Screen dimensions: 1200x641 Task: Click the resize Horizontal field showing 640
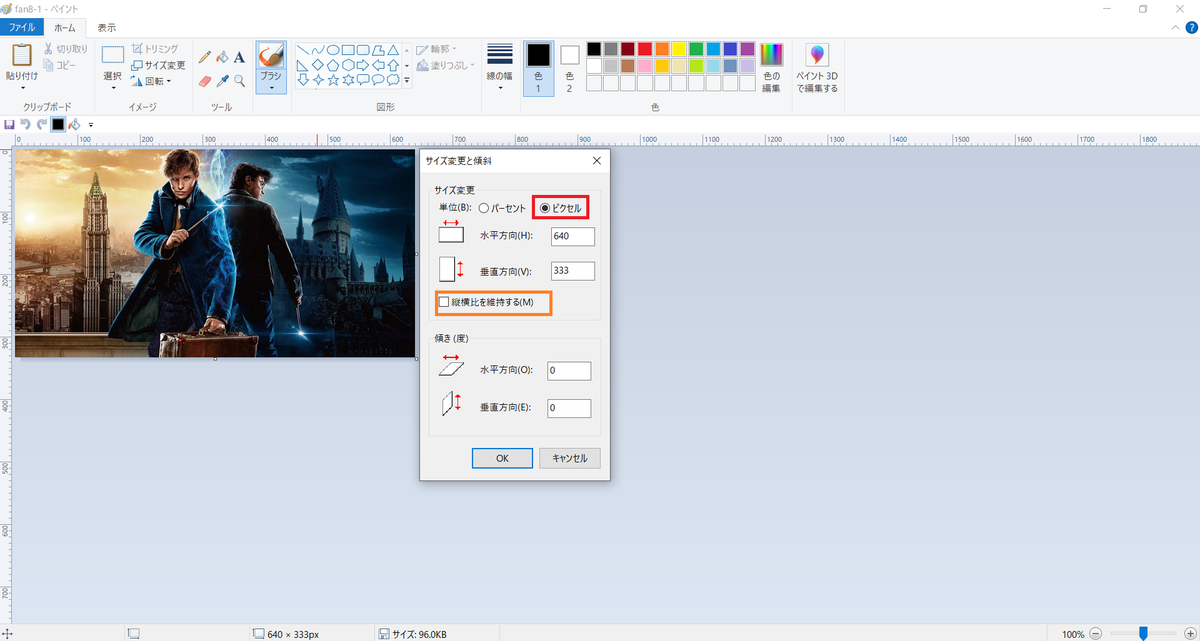tap(573, 236)
